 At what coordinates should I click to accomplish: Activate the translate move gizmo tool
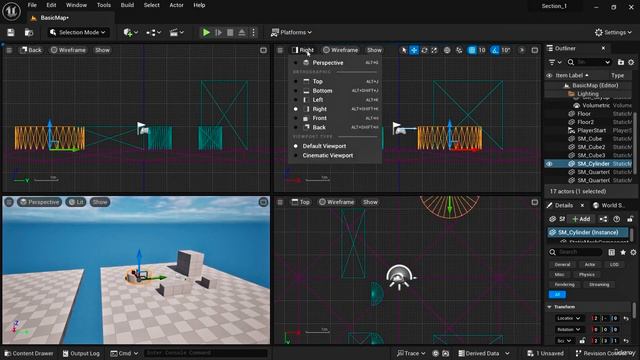click(x=414, y=50)
